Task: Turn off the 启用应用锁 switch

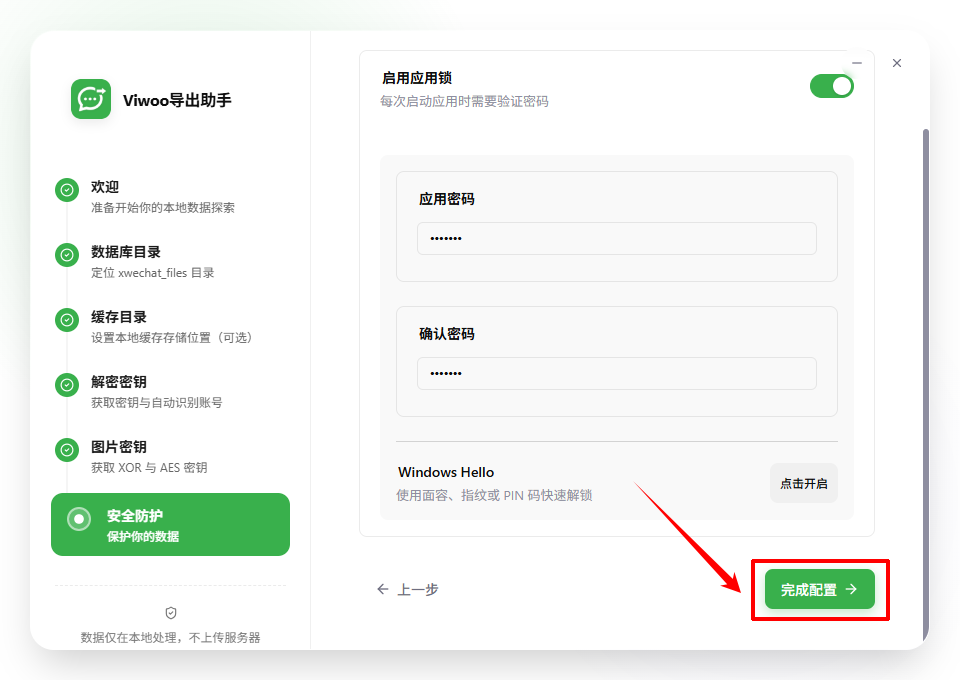Action: (x=831, y=86)
